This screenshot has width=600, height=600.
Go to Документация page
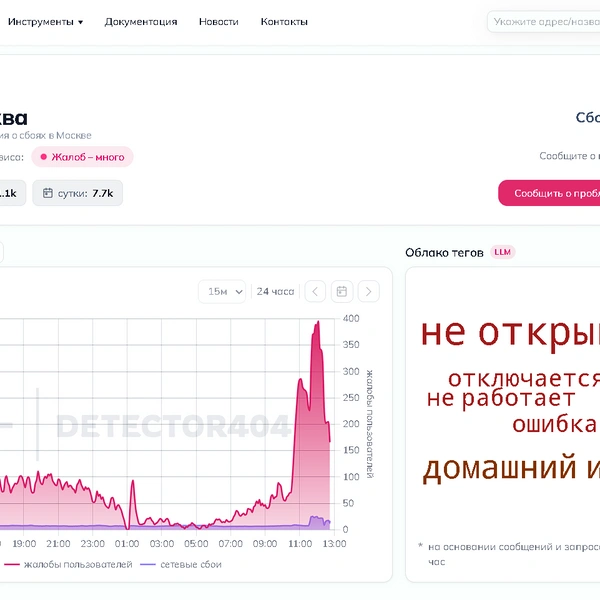pos(141,22)
